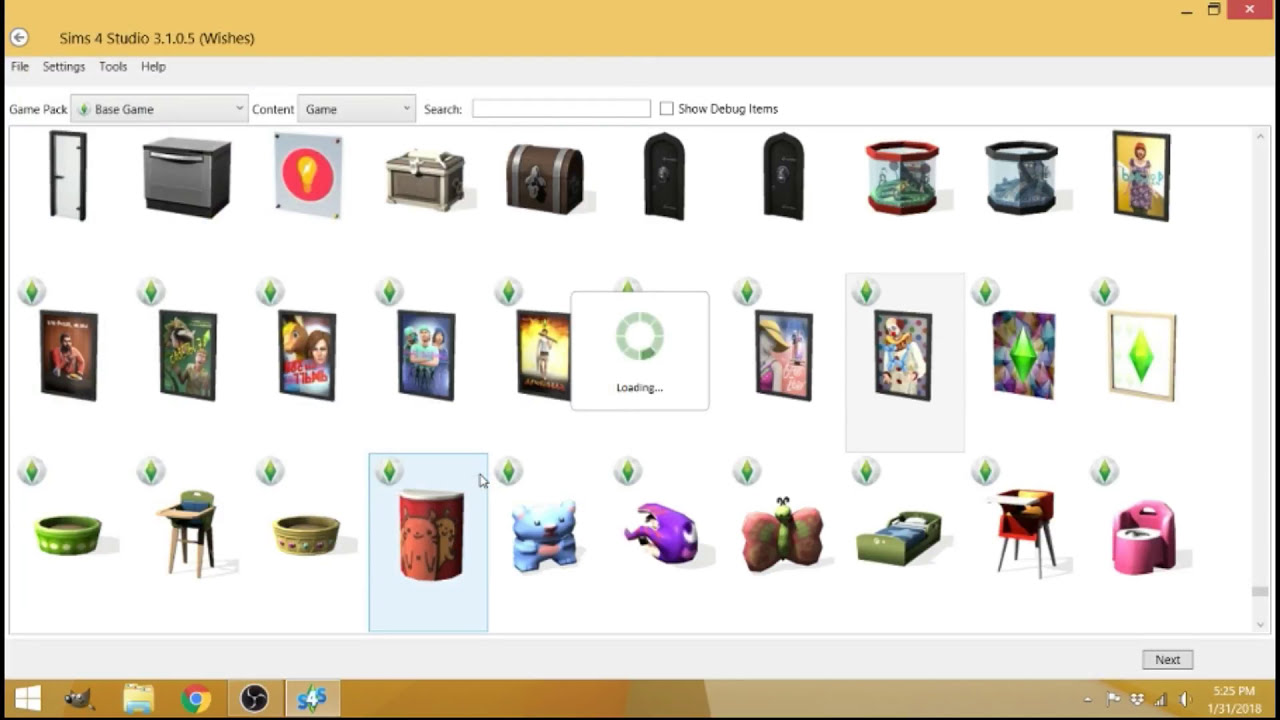Open Google Chrome from the taskbar
1280x720 pixels.
pos(196,698)
